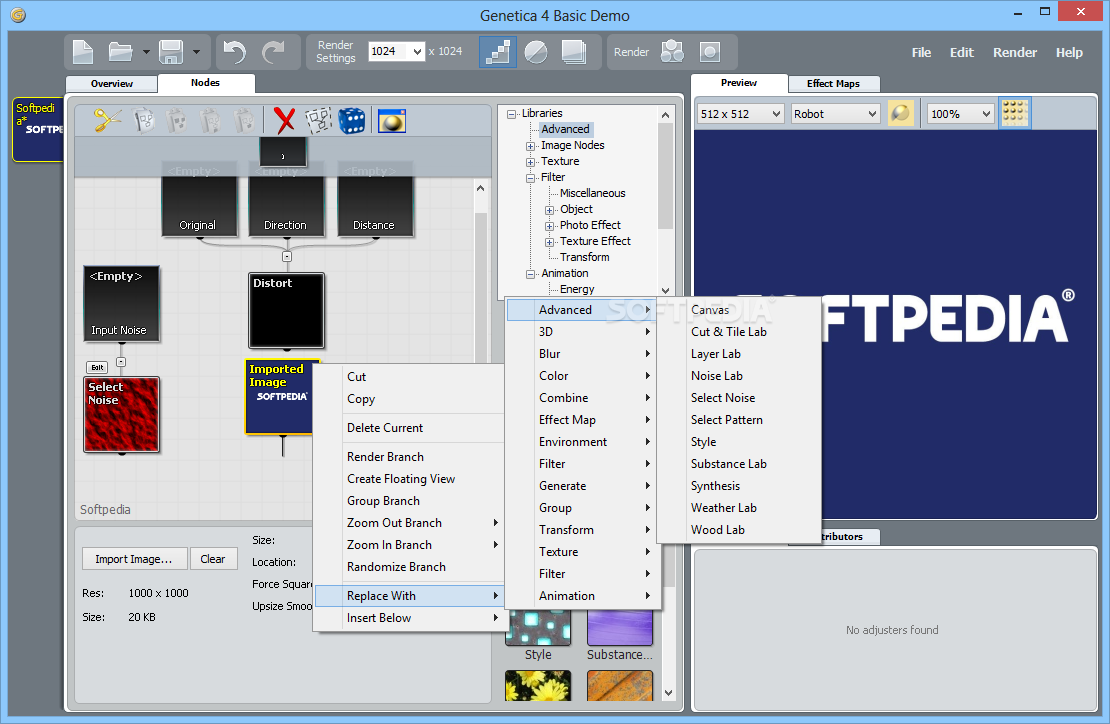Click the Genetica app logo icon

coord(18,15)
